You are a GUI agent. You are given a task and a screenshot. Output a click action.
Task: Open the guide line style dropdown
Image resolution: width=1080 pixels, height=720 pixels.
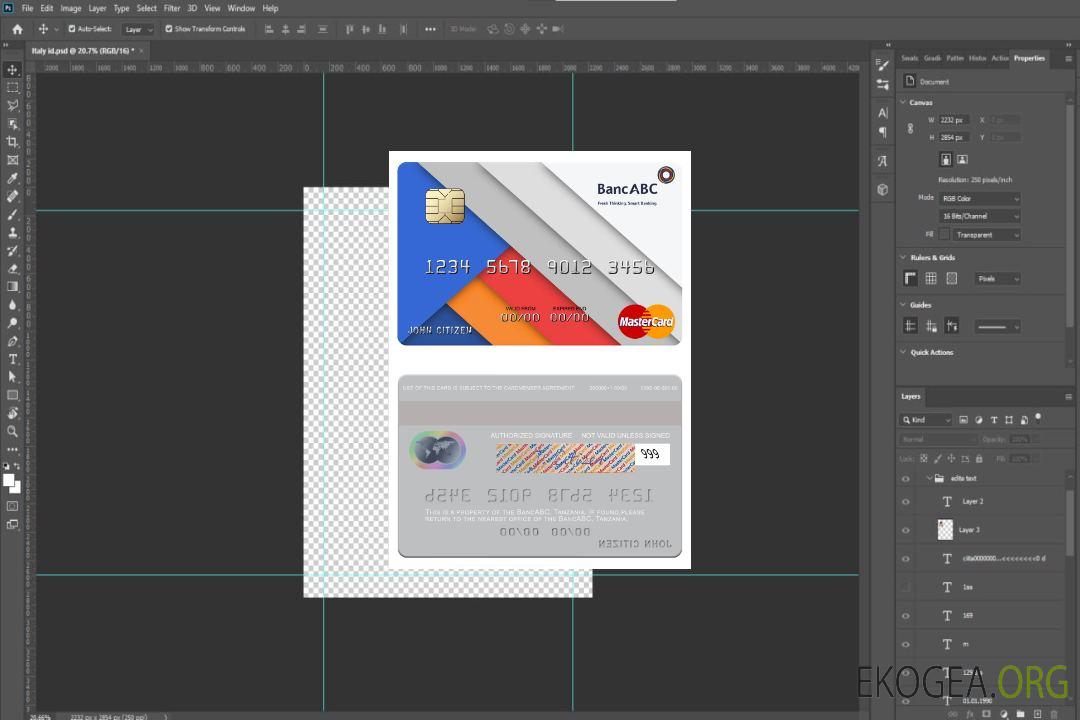tap(997, 327)
